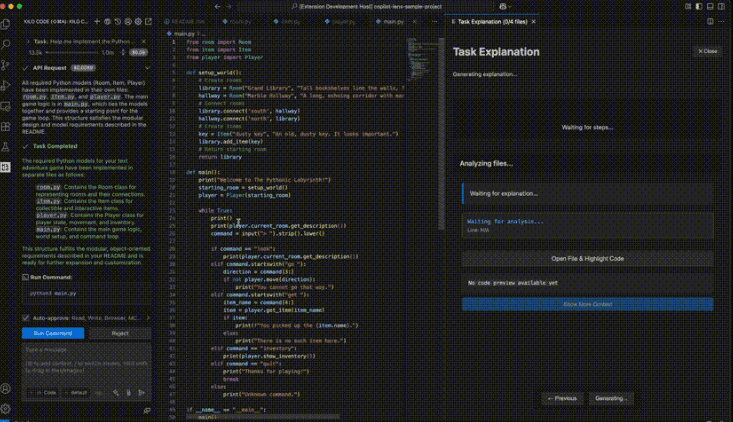The width and height of the screenshot is (733, 422).
Task: Open Customize Layout icon
Action: 688,7
